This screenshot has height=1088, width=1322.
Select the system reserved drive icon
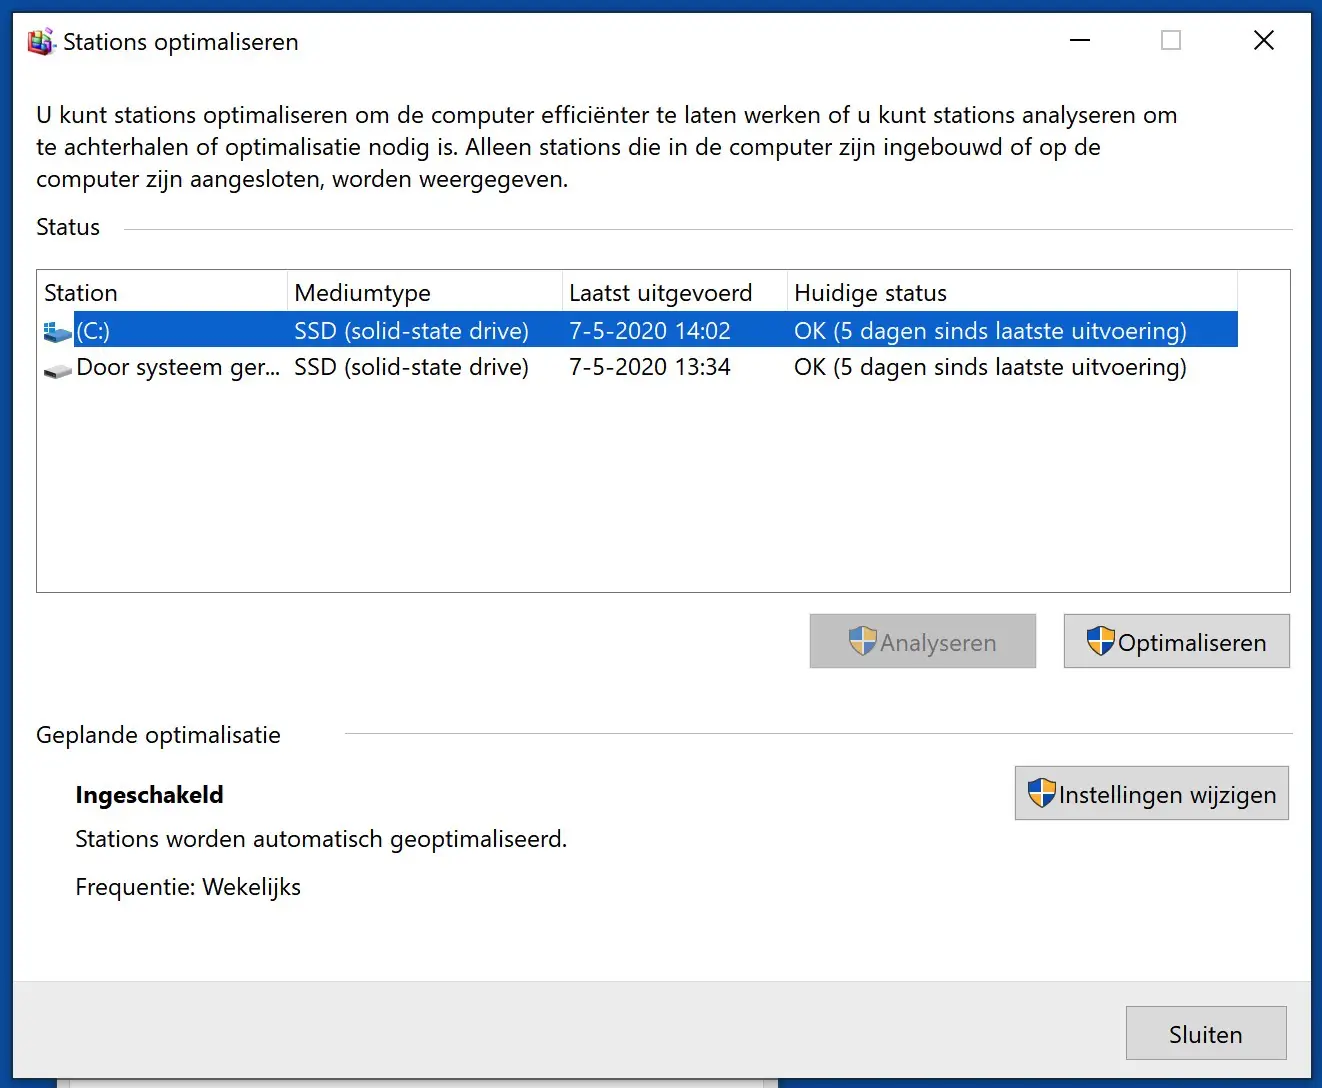(58, 371)
